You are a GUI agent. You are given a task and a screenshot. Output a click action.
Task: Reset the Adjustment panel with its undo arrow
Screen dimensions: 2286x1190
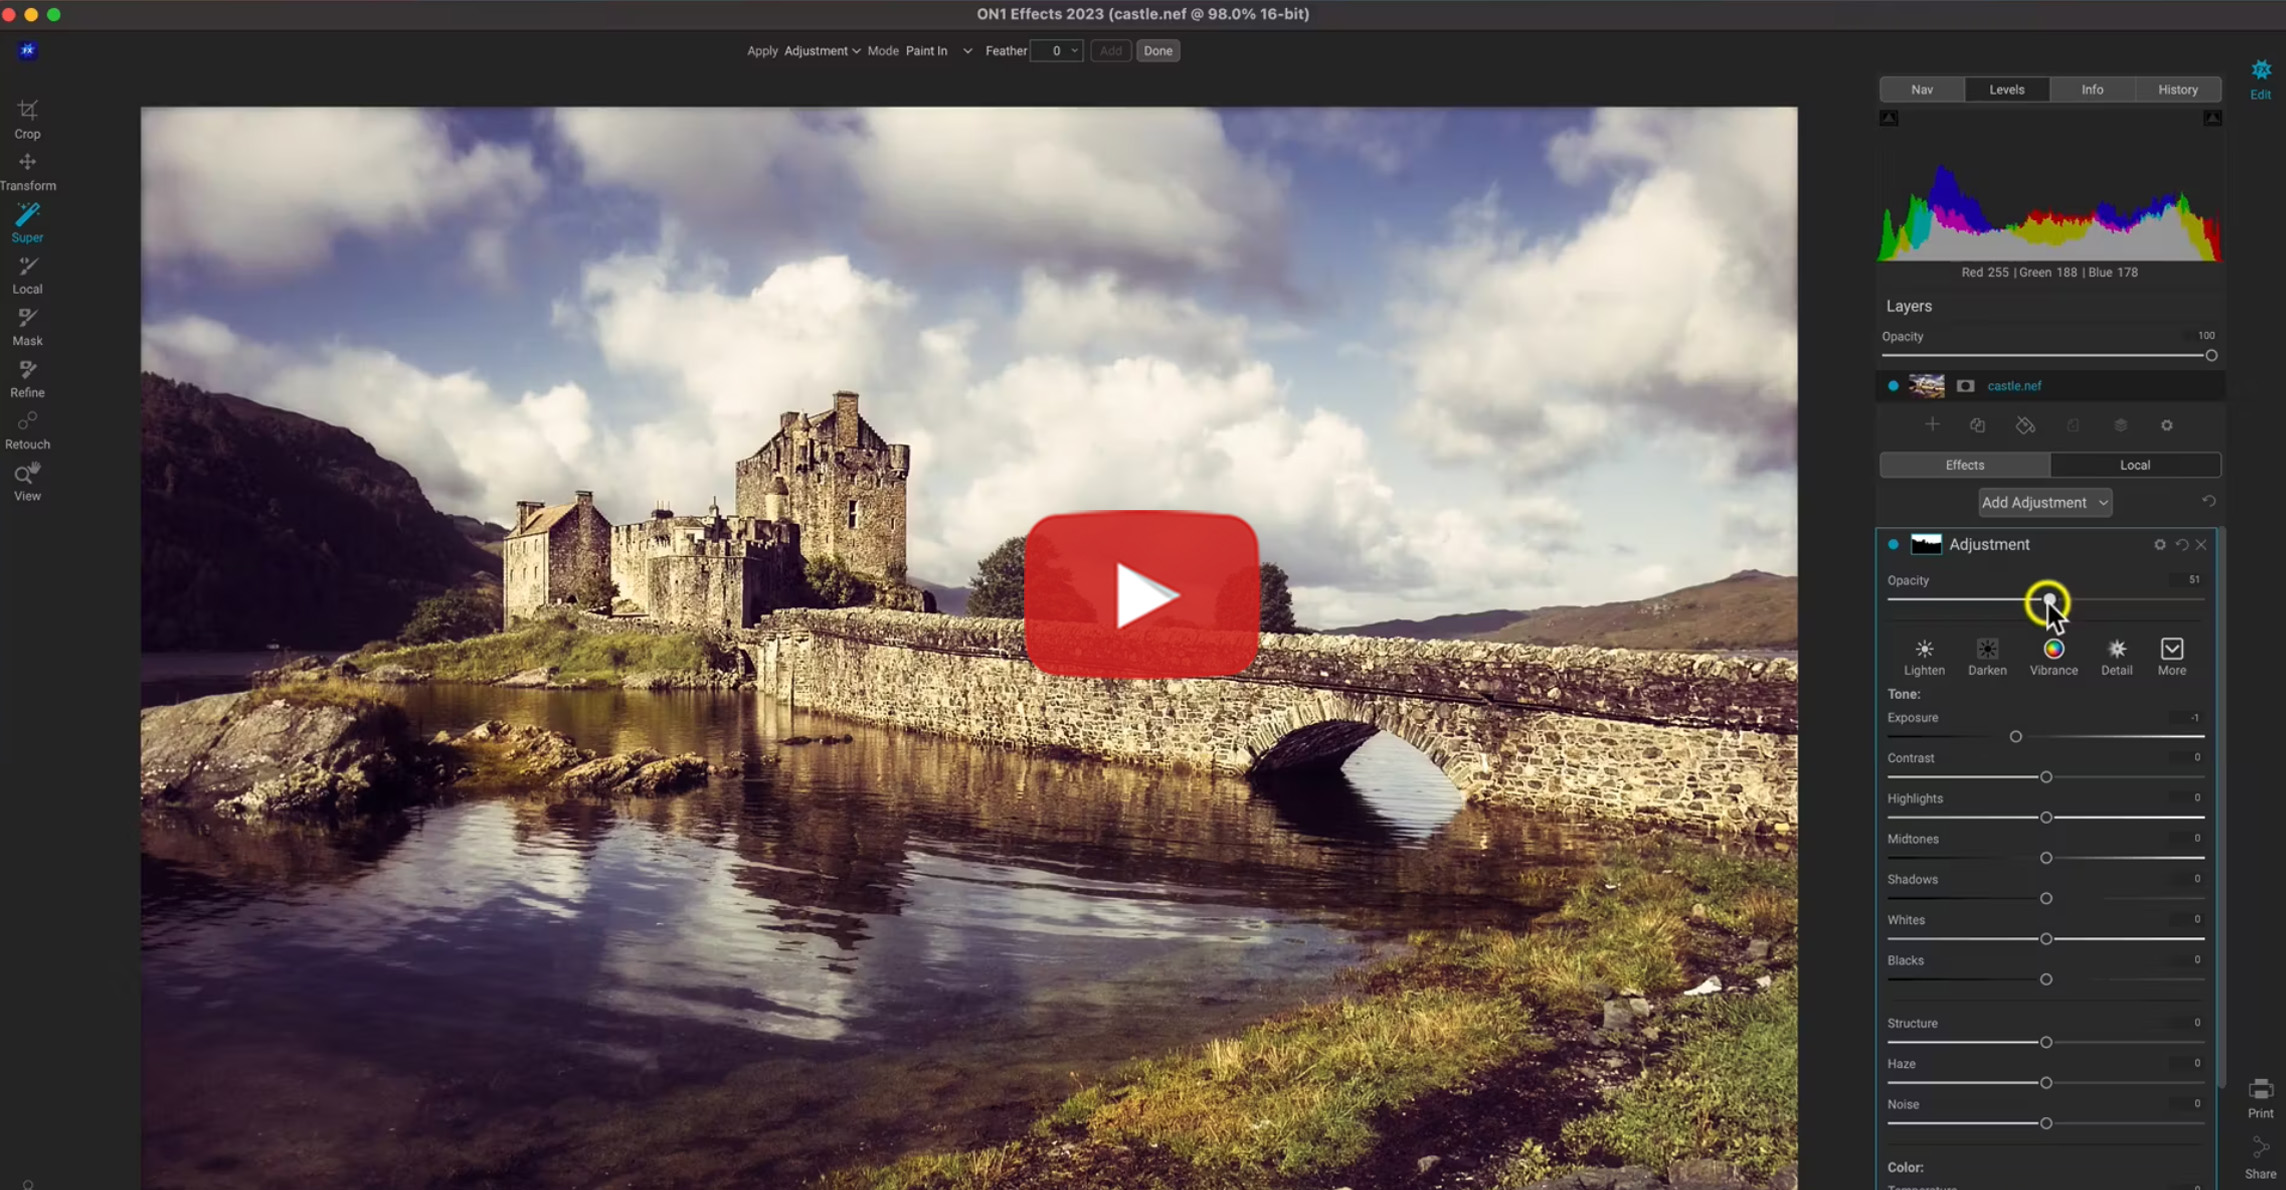tap(2182, 545)
